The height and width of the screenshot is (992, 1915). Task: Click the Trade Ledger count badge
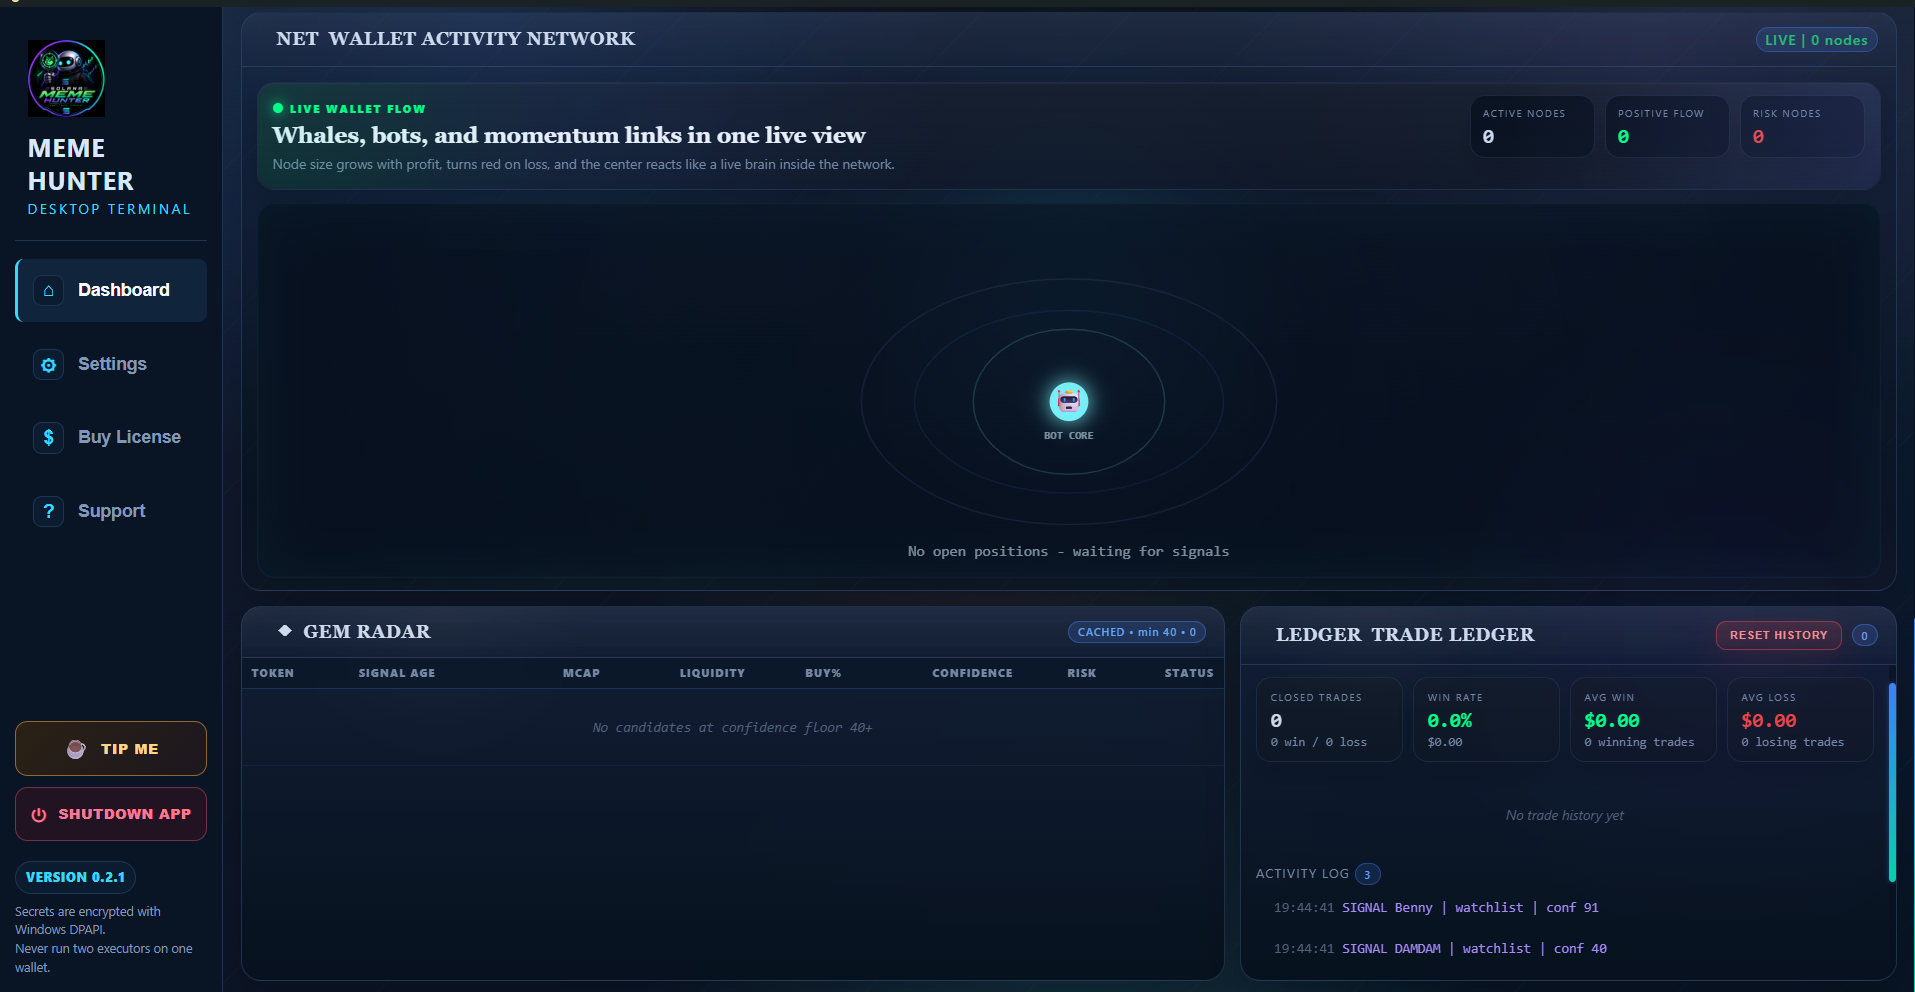point(1864,635)
